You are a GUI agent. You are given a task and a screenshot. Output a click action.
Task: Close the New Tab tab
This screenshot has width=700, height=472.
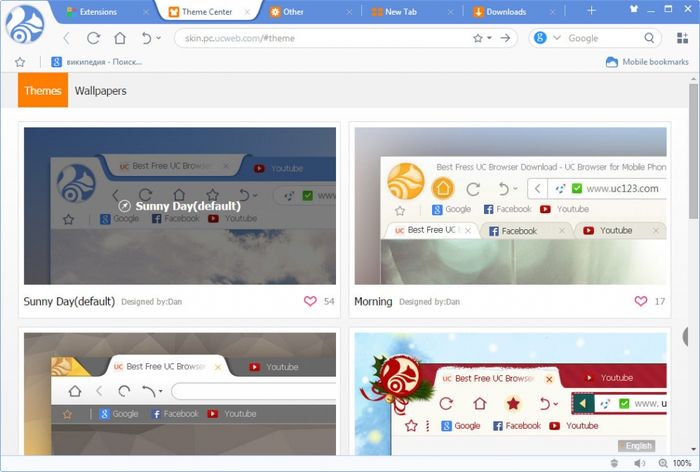(450, 13)
